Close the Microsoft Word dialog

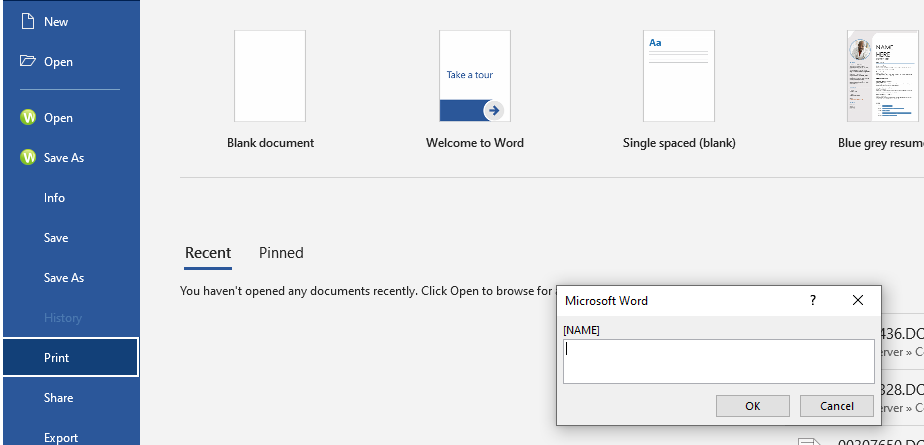point(857,300)
